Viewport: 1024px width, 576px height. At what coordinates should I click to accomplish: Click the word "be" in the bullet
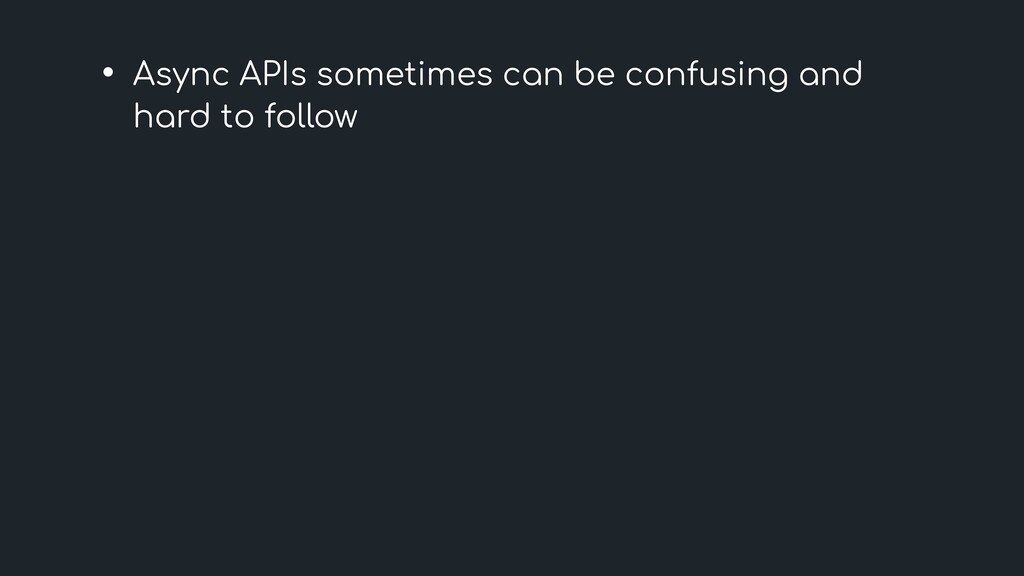pyautogui.click(x=594, y=74)
